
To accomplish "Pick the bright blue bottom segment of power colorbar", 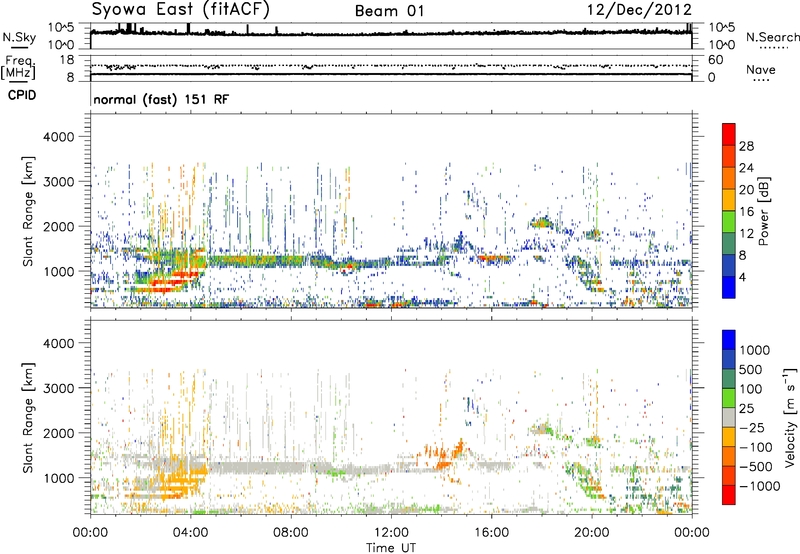I will click(729, 288).
